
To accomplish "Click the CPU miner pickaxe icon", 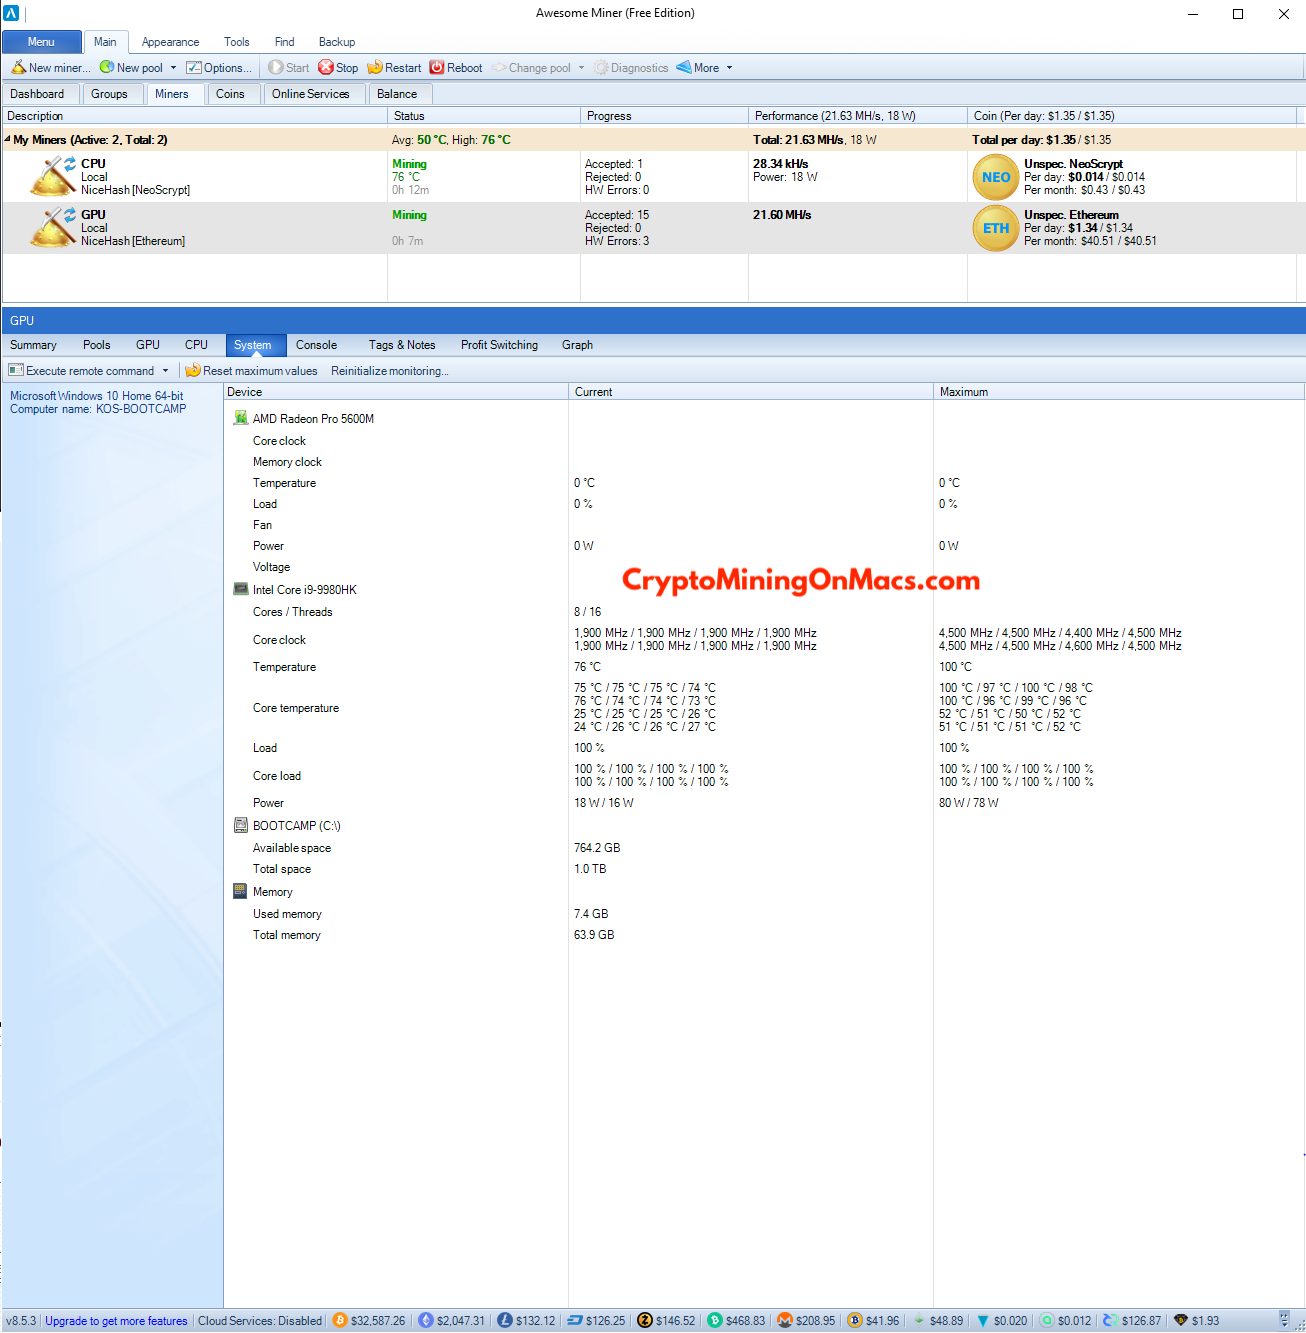I will (x=54, y=176).
